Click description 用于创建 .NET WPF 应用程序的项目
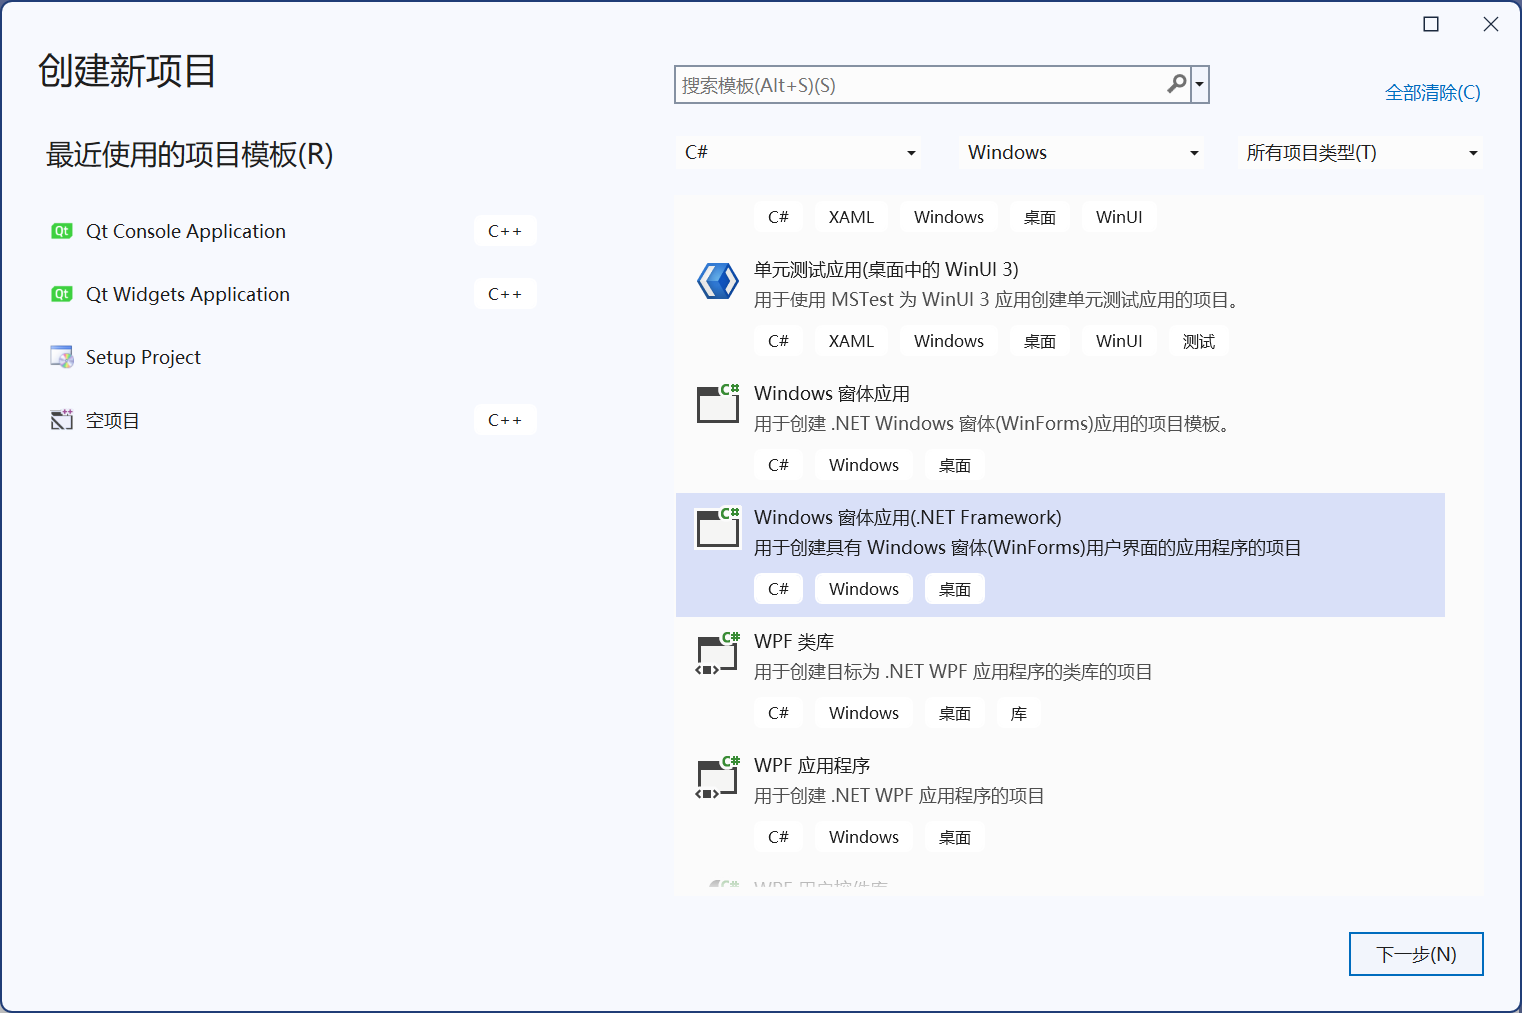Image resolution: width=1522 pixels, height=1013 pixels. click(899, 795)
